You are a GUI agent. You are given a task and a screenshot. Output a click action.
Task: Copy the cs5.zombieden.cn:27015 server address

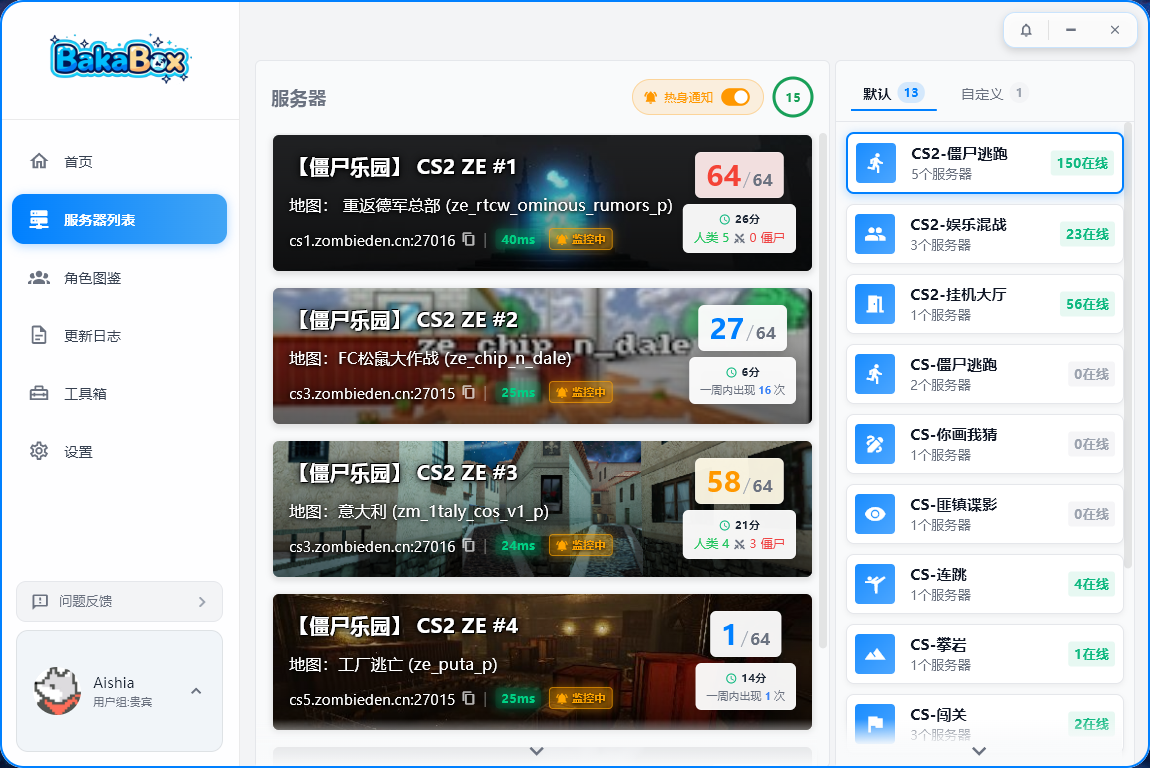(469, 699)
